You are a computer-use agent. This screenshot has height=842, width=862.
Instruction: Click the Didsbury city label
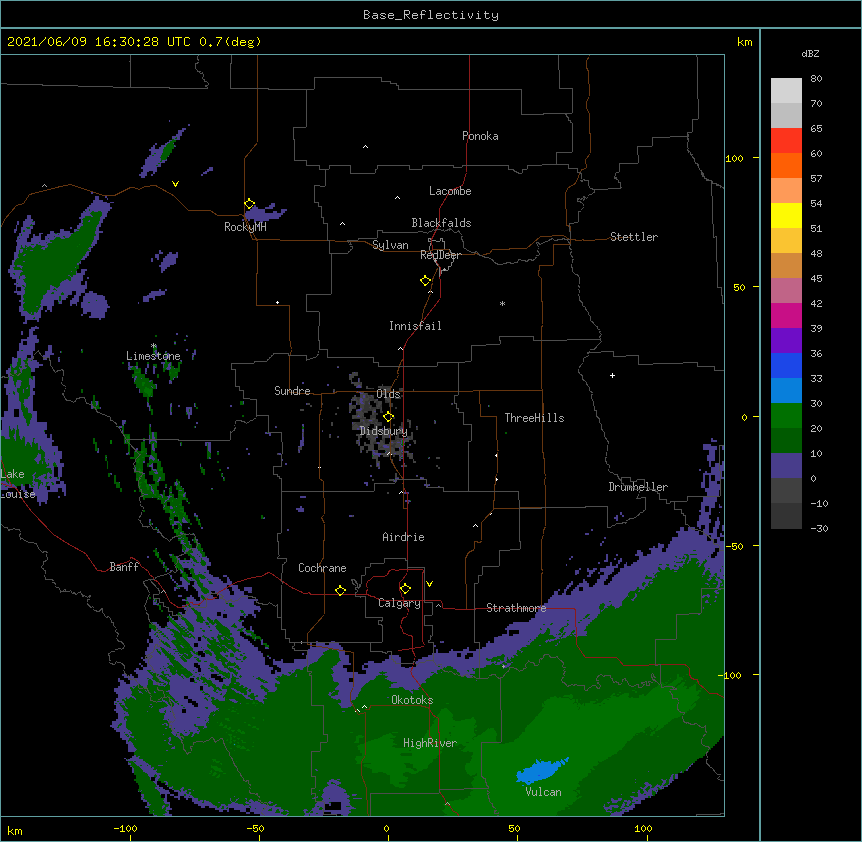click(384, 431)
